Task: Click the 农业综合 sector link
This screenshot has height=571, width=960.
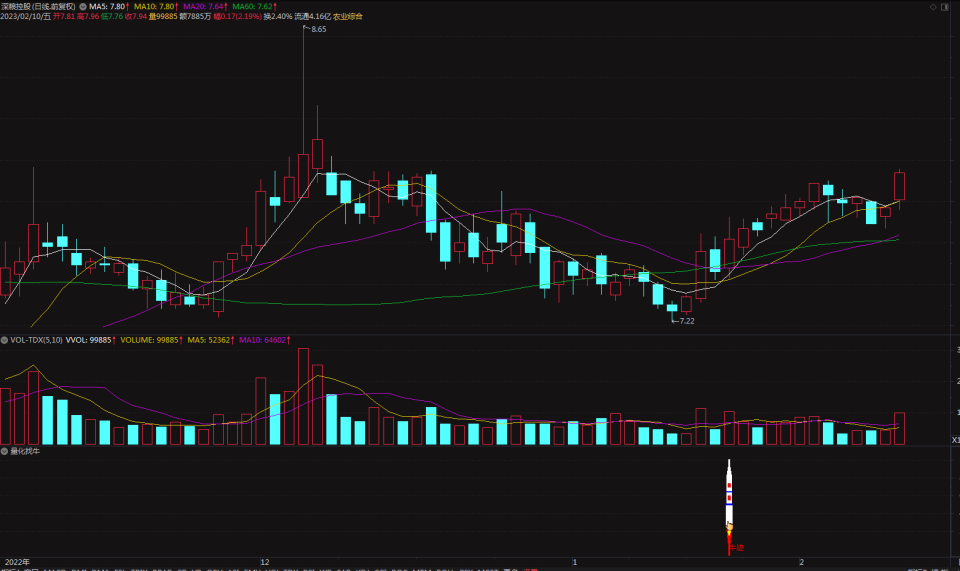Action: point(348,17)
